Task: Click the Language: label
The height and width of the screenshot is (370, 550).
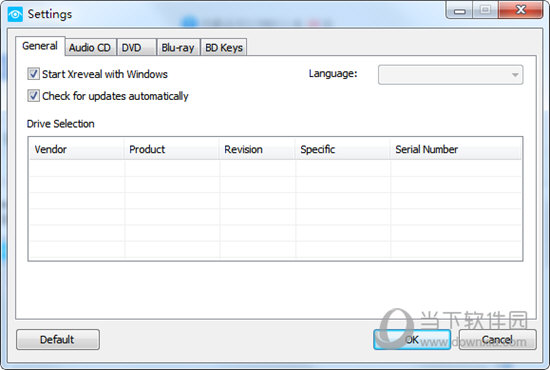Action: tap(333, 74)
